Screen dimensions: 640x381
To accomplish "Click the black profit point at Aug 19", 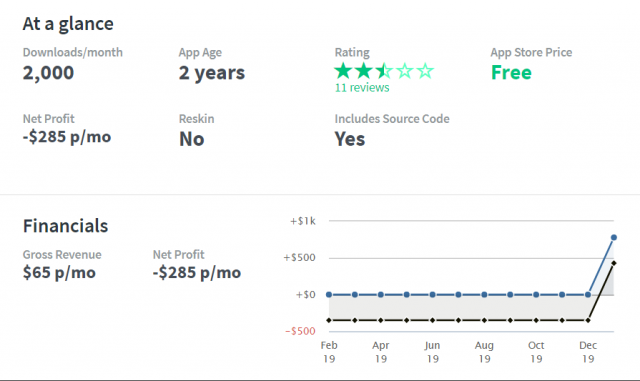I will point(484,320).
